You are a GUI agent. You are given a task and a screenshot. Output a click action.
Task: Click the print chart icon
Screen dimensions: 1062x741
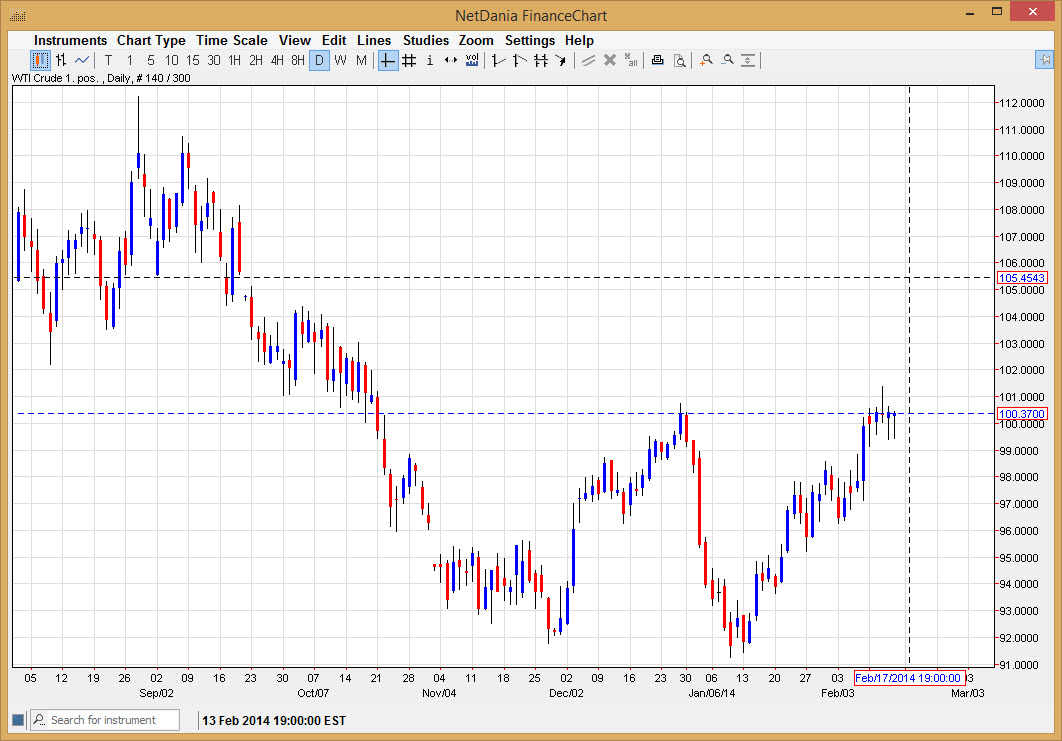[657, 60]
